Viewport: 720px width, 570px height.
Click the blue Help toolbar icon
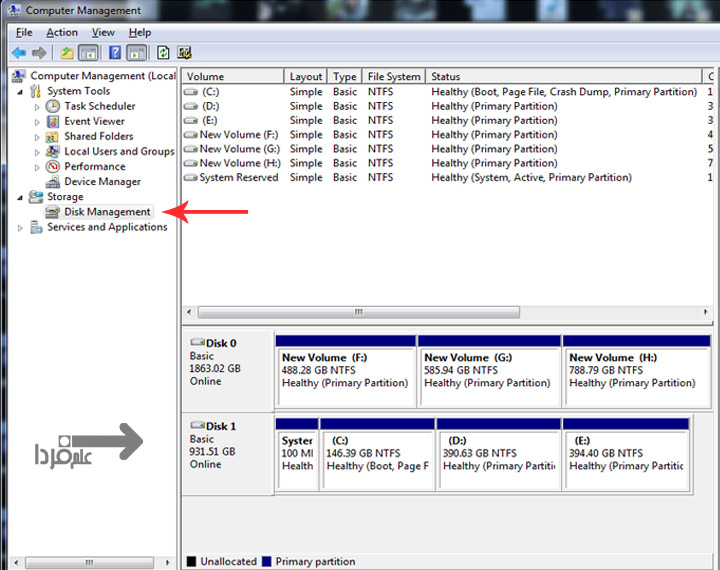pyautogui.click(x=115, y=53)
